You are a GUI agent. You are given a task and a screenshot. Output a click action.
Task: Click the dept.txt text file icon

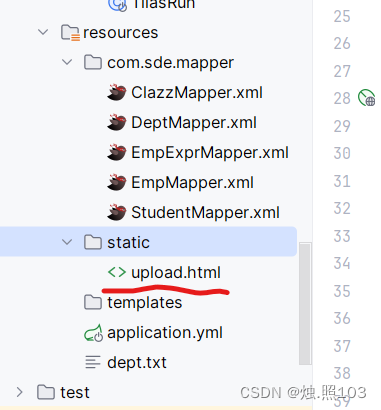point(93,362)
